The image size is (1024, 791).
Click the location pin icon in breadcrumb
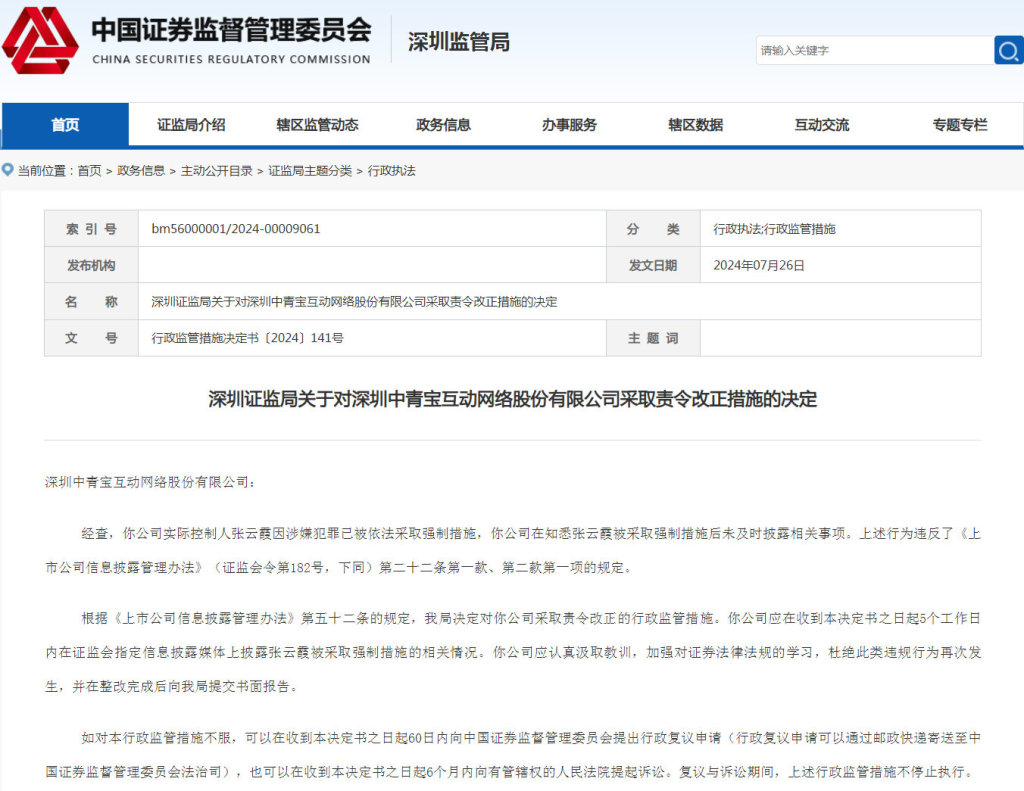pyautogui.click(x=8, y=170)
